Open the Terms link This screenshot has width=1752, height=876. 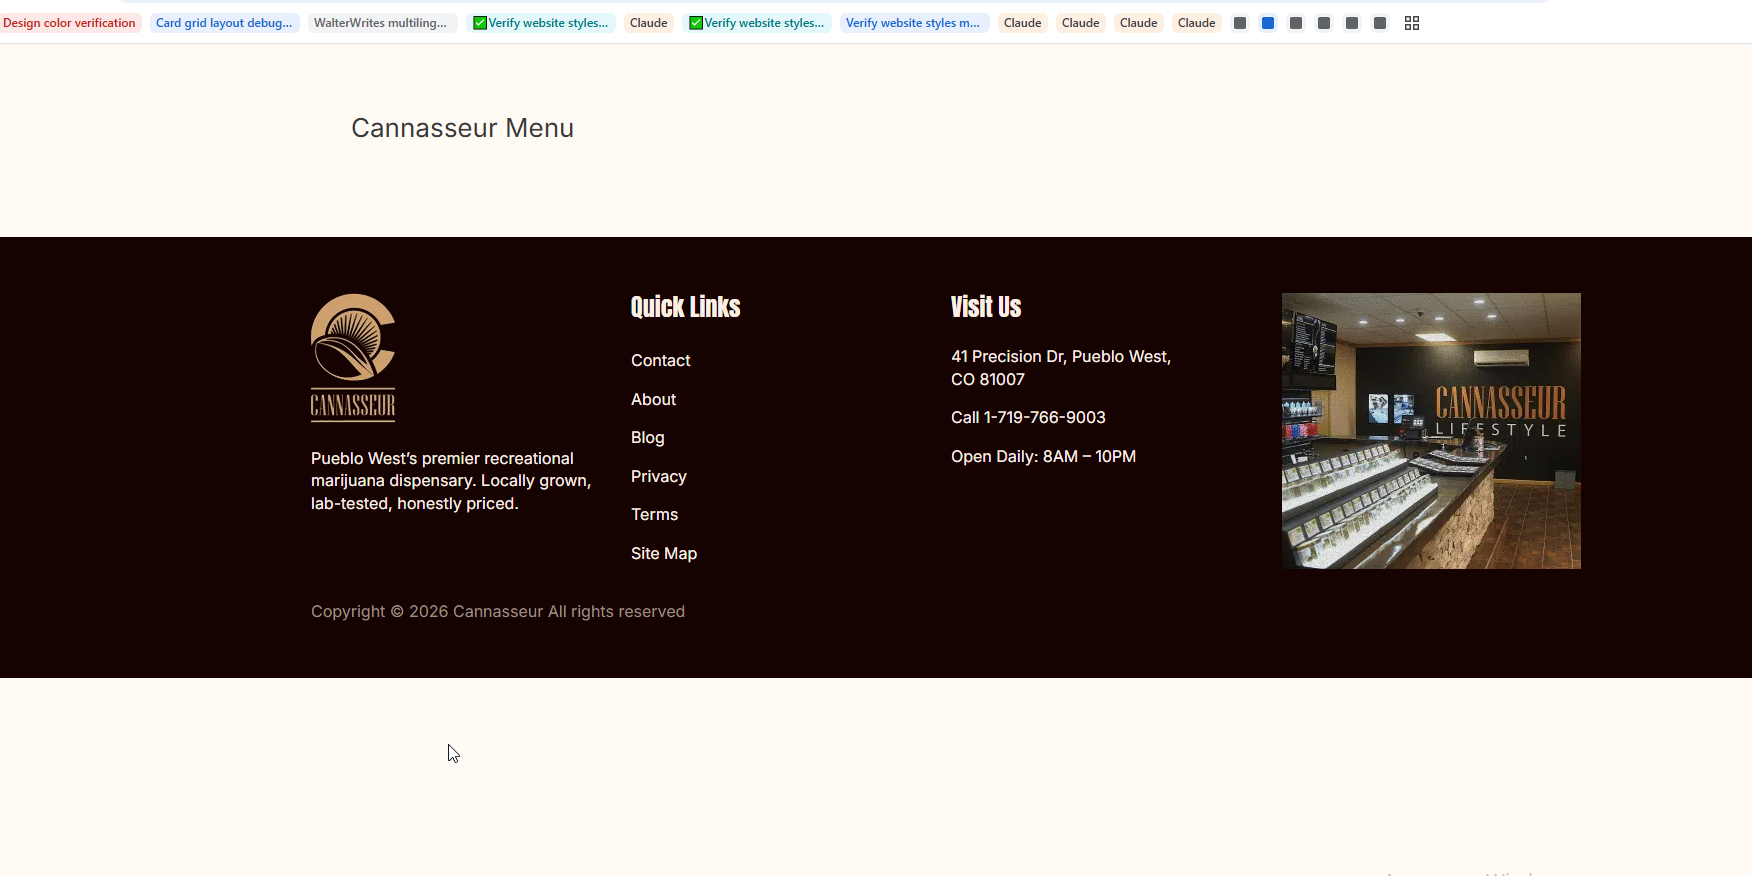[654, 515]
